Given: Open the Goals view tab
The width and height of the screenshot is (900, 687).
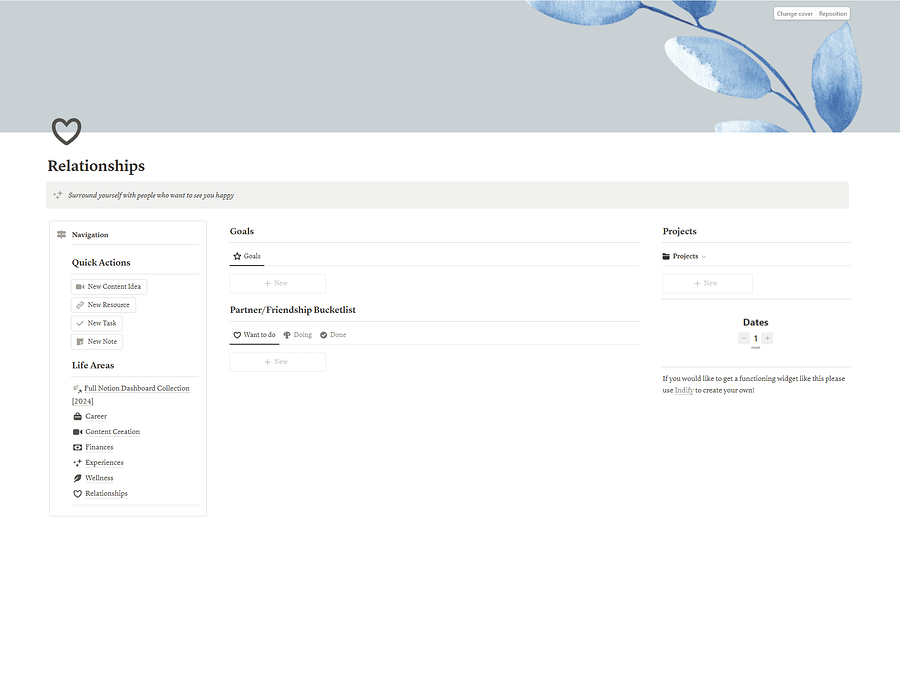Looking at the screenshot, I should click(x=247, y=256).
